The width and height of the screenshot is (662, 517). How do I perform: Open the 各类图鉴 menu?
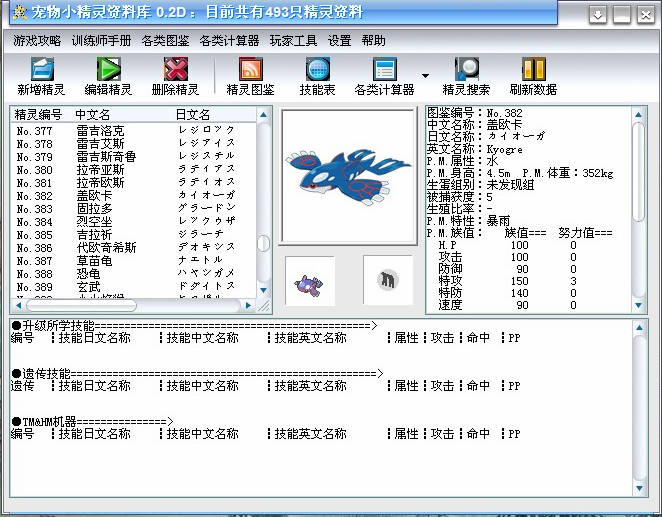166,41
